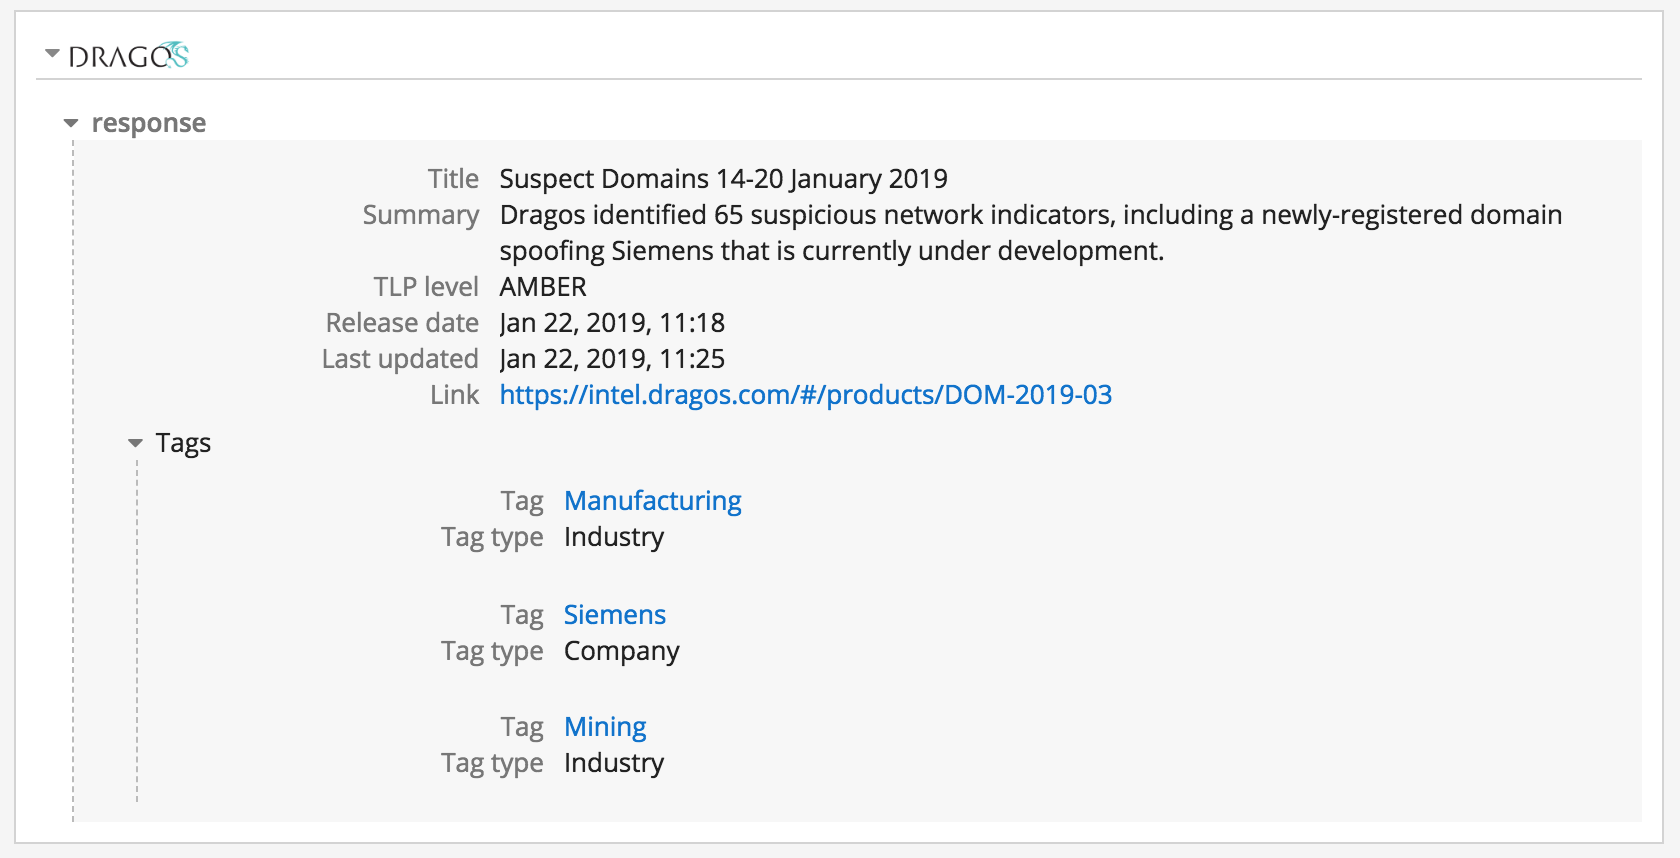The width and height of the screenshot is (1680, 858).
Task: Click the release date value 11:18
Action: [612, 323]
